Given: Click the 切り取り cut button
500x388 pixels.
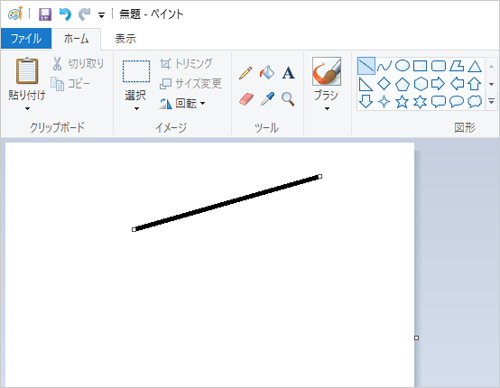Looking at the screenshot, I should pyautogui.click(x=78, y=63).
